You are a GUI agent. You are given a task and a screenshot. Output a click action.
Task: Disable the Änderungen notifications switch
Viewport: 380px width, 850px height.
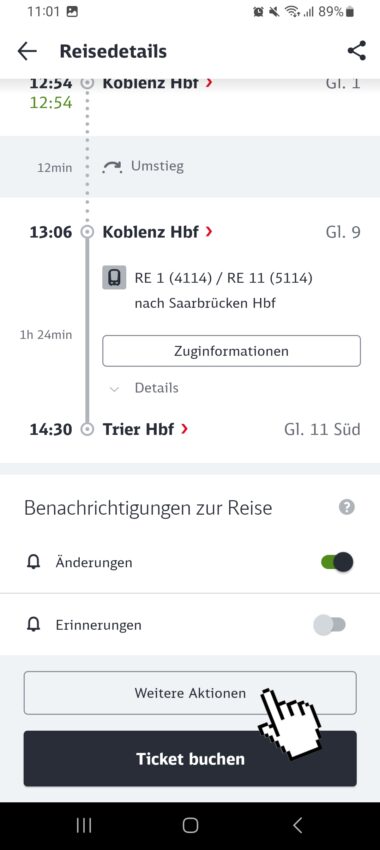(x=337, y=563)
